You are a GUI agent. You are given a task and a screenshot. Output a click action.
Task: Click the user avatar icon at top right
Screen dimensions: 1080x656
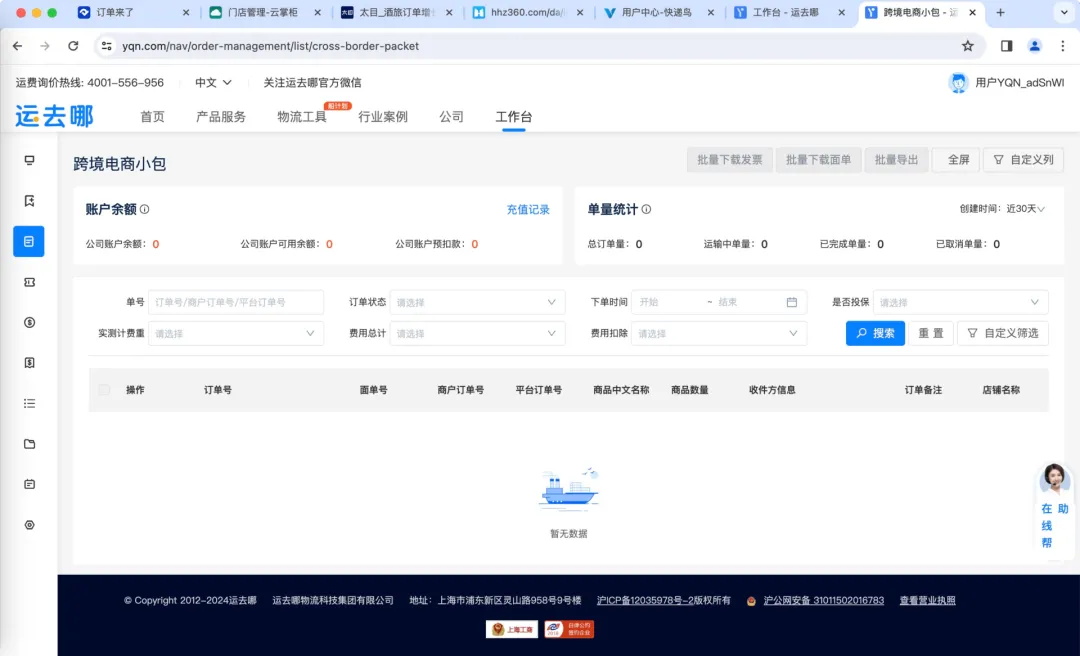pos(958,83)
